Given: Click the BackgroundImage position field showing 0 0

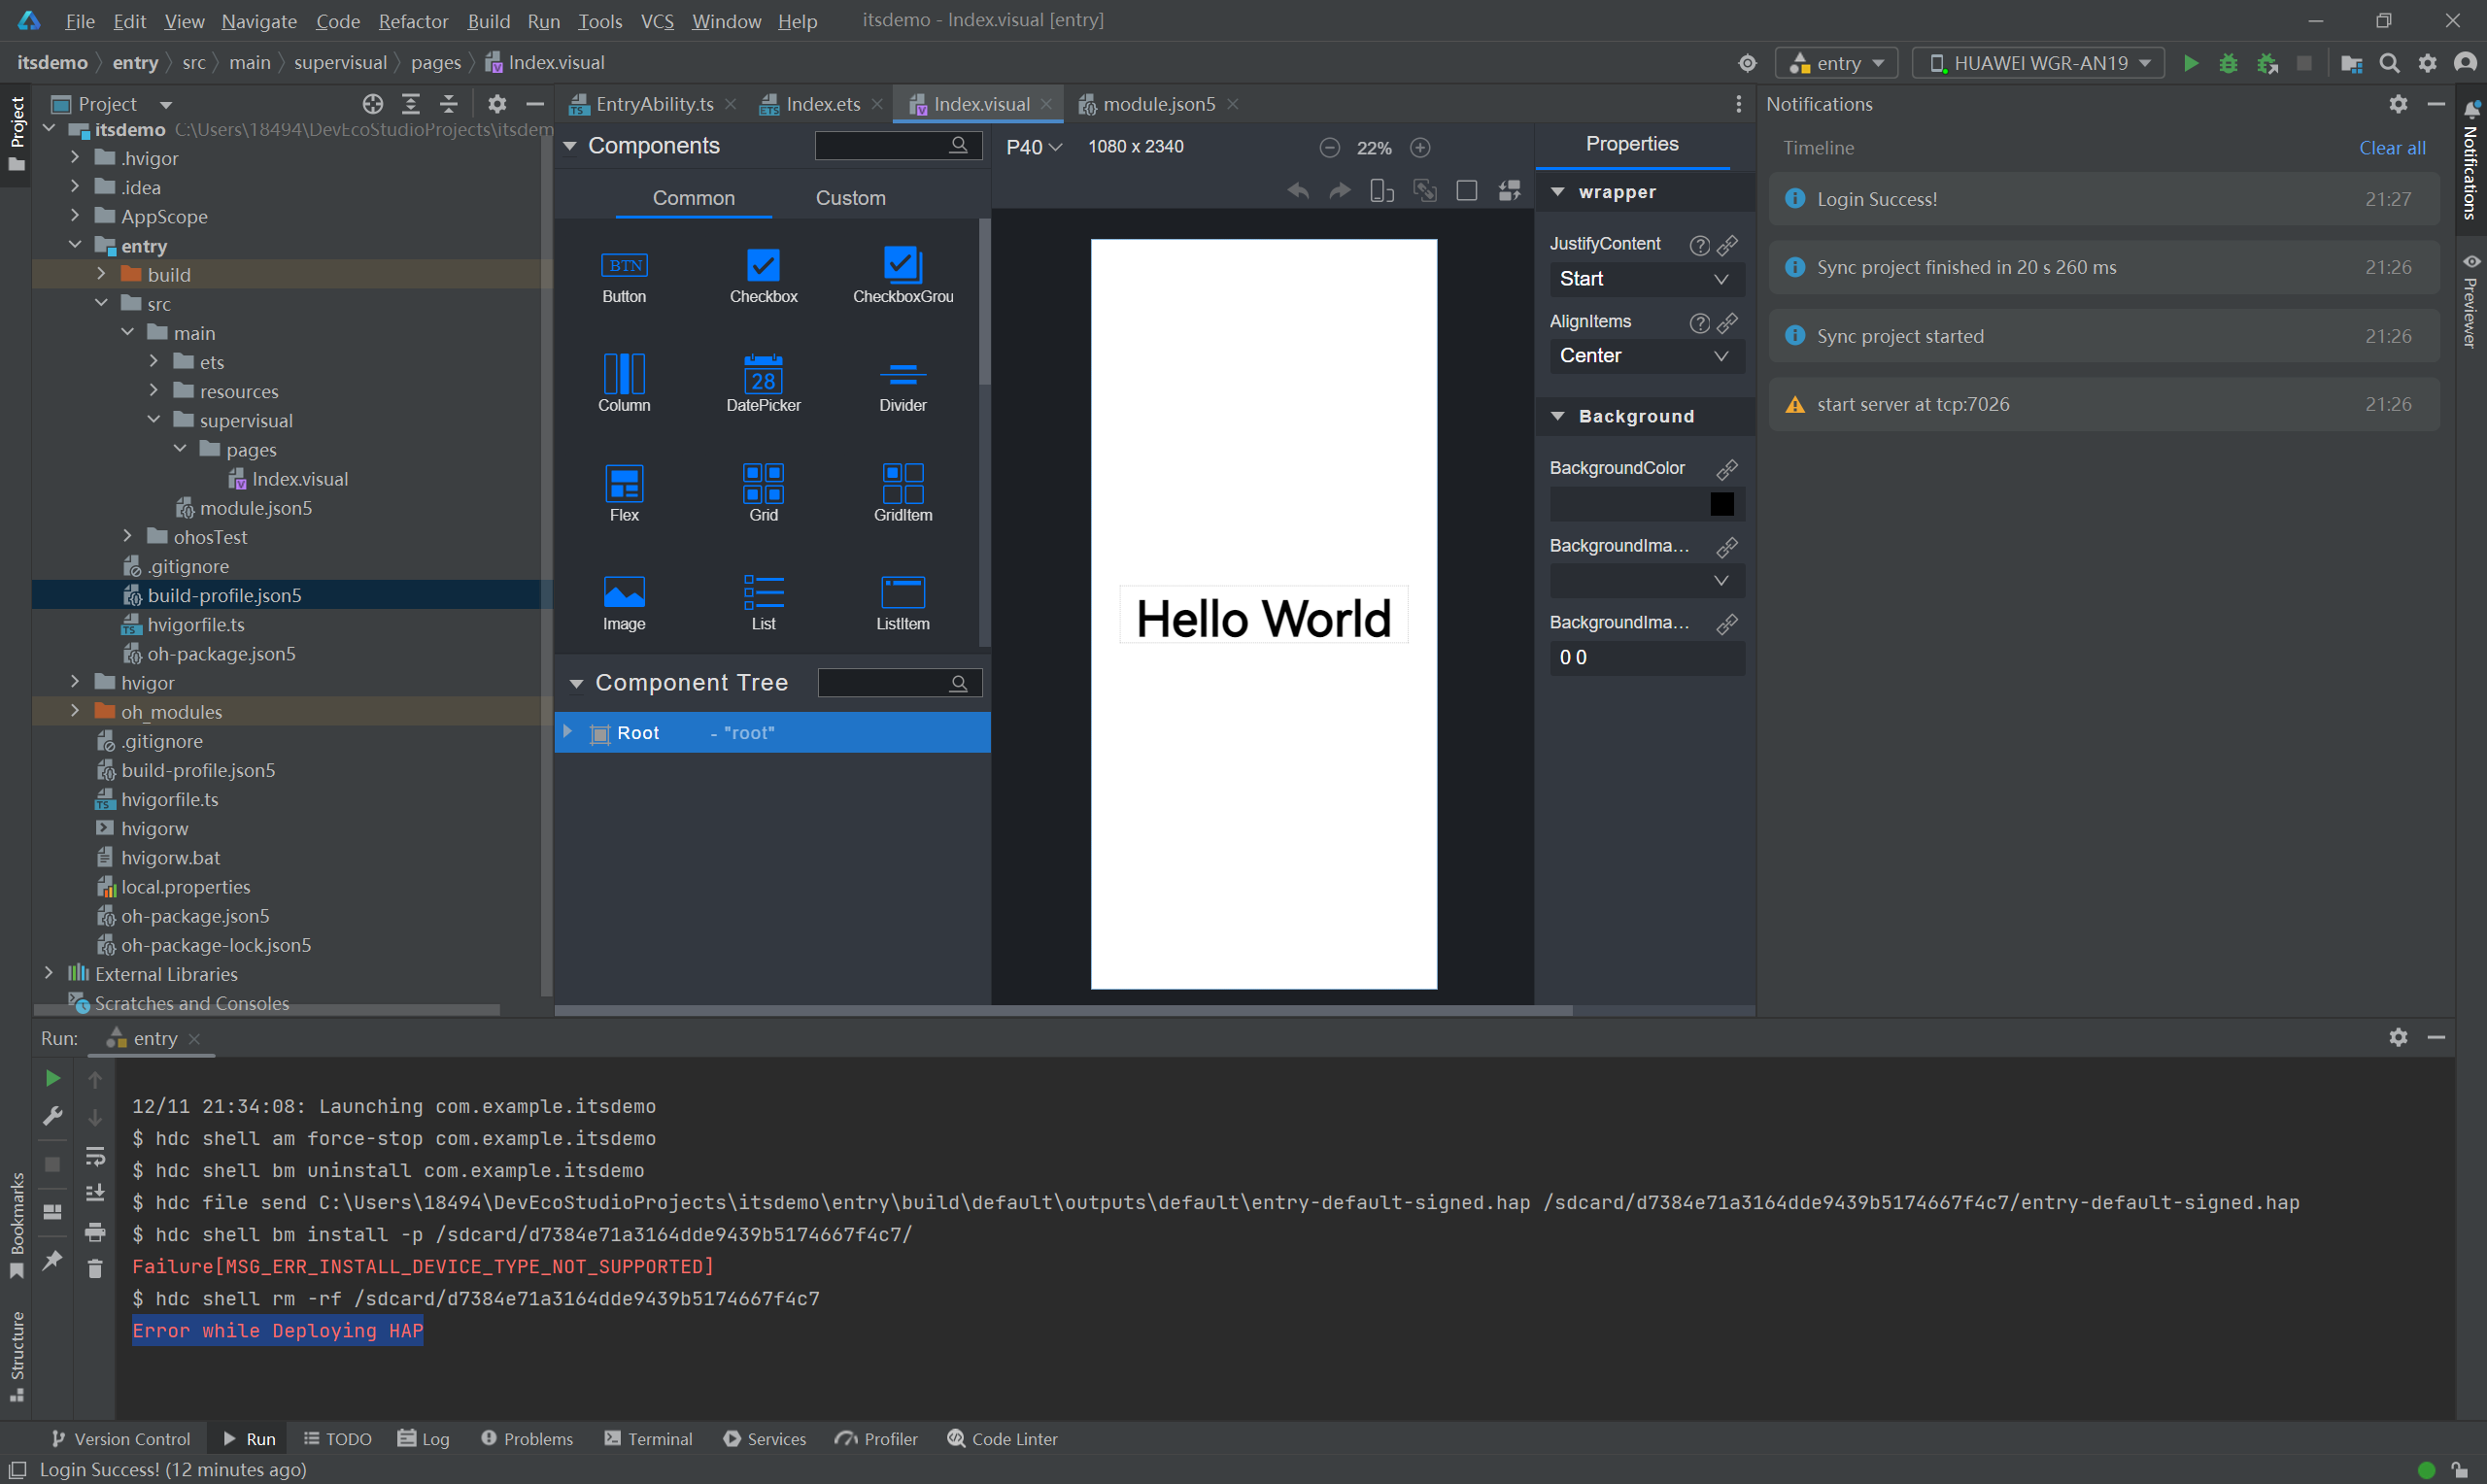Looking at the screenshot, I should [1646, 658].
